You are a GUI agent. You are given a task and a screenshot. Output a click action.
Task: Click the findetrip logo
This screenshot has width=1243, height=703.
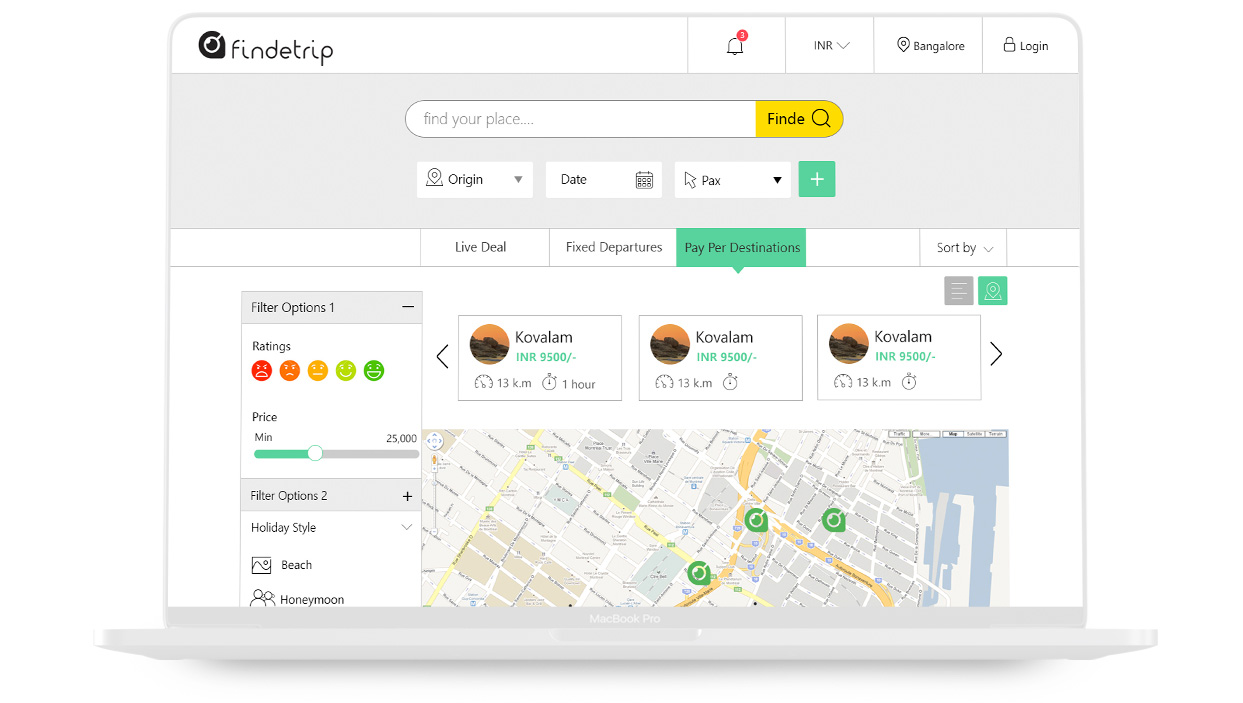tap(266, 47)
